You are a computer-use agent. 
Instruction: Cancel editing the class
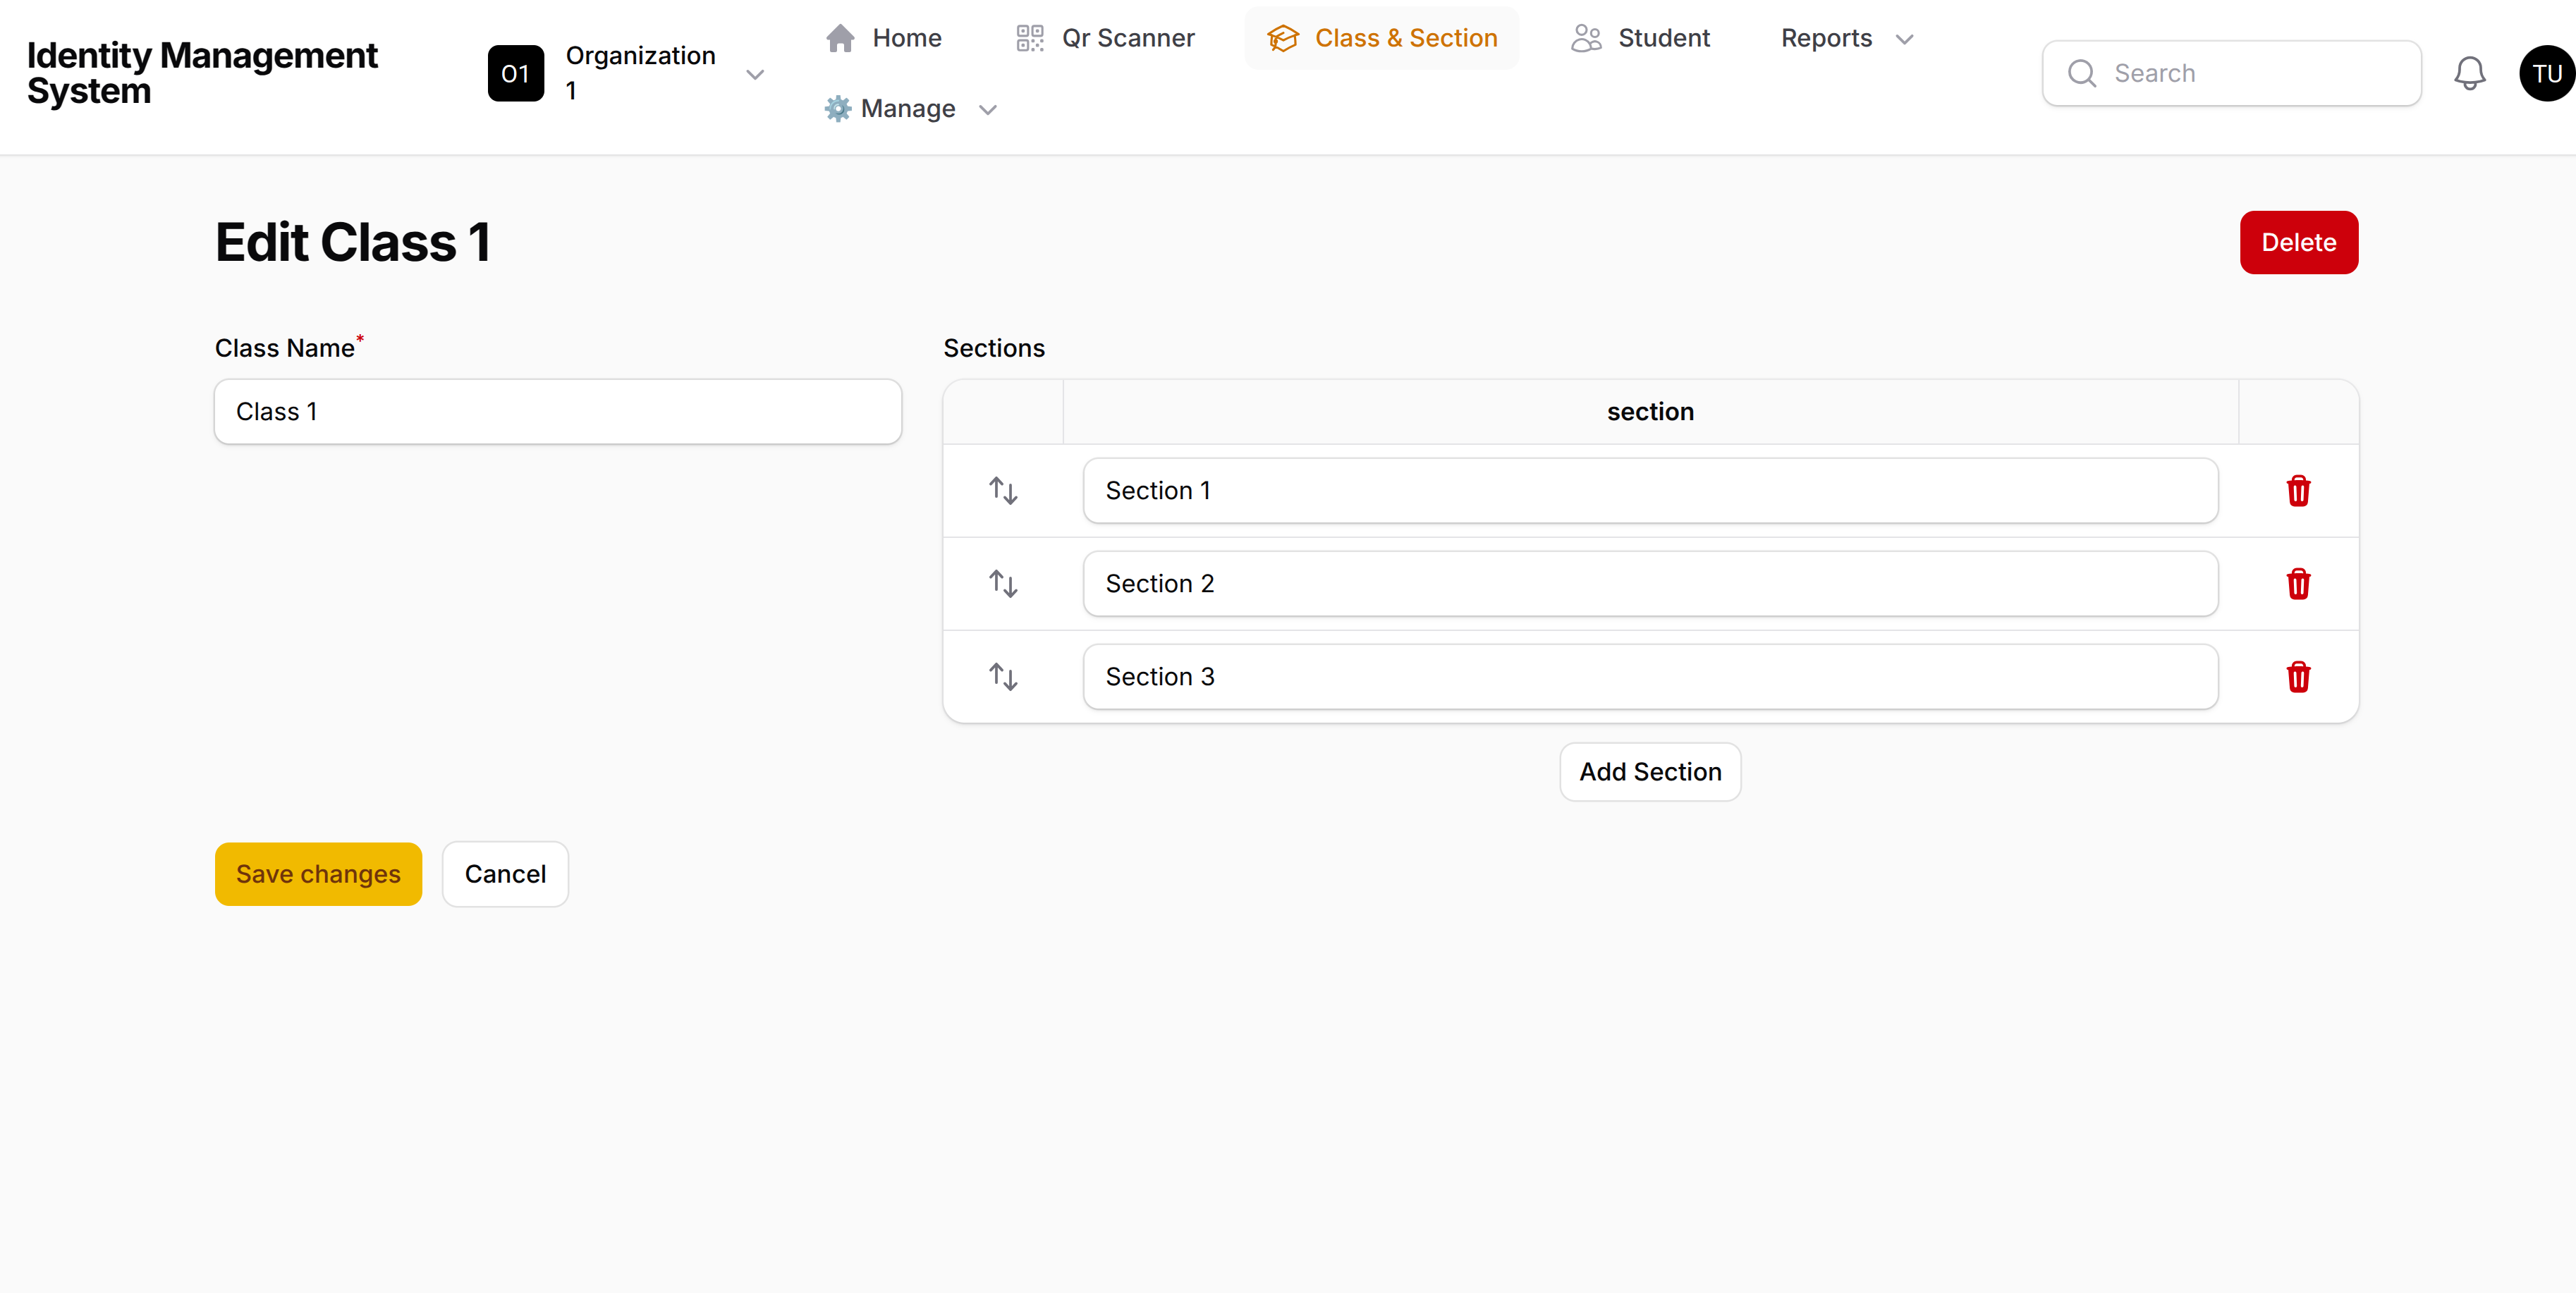(505, 874)
